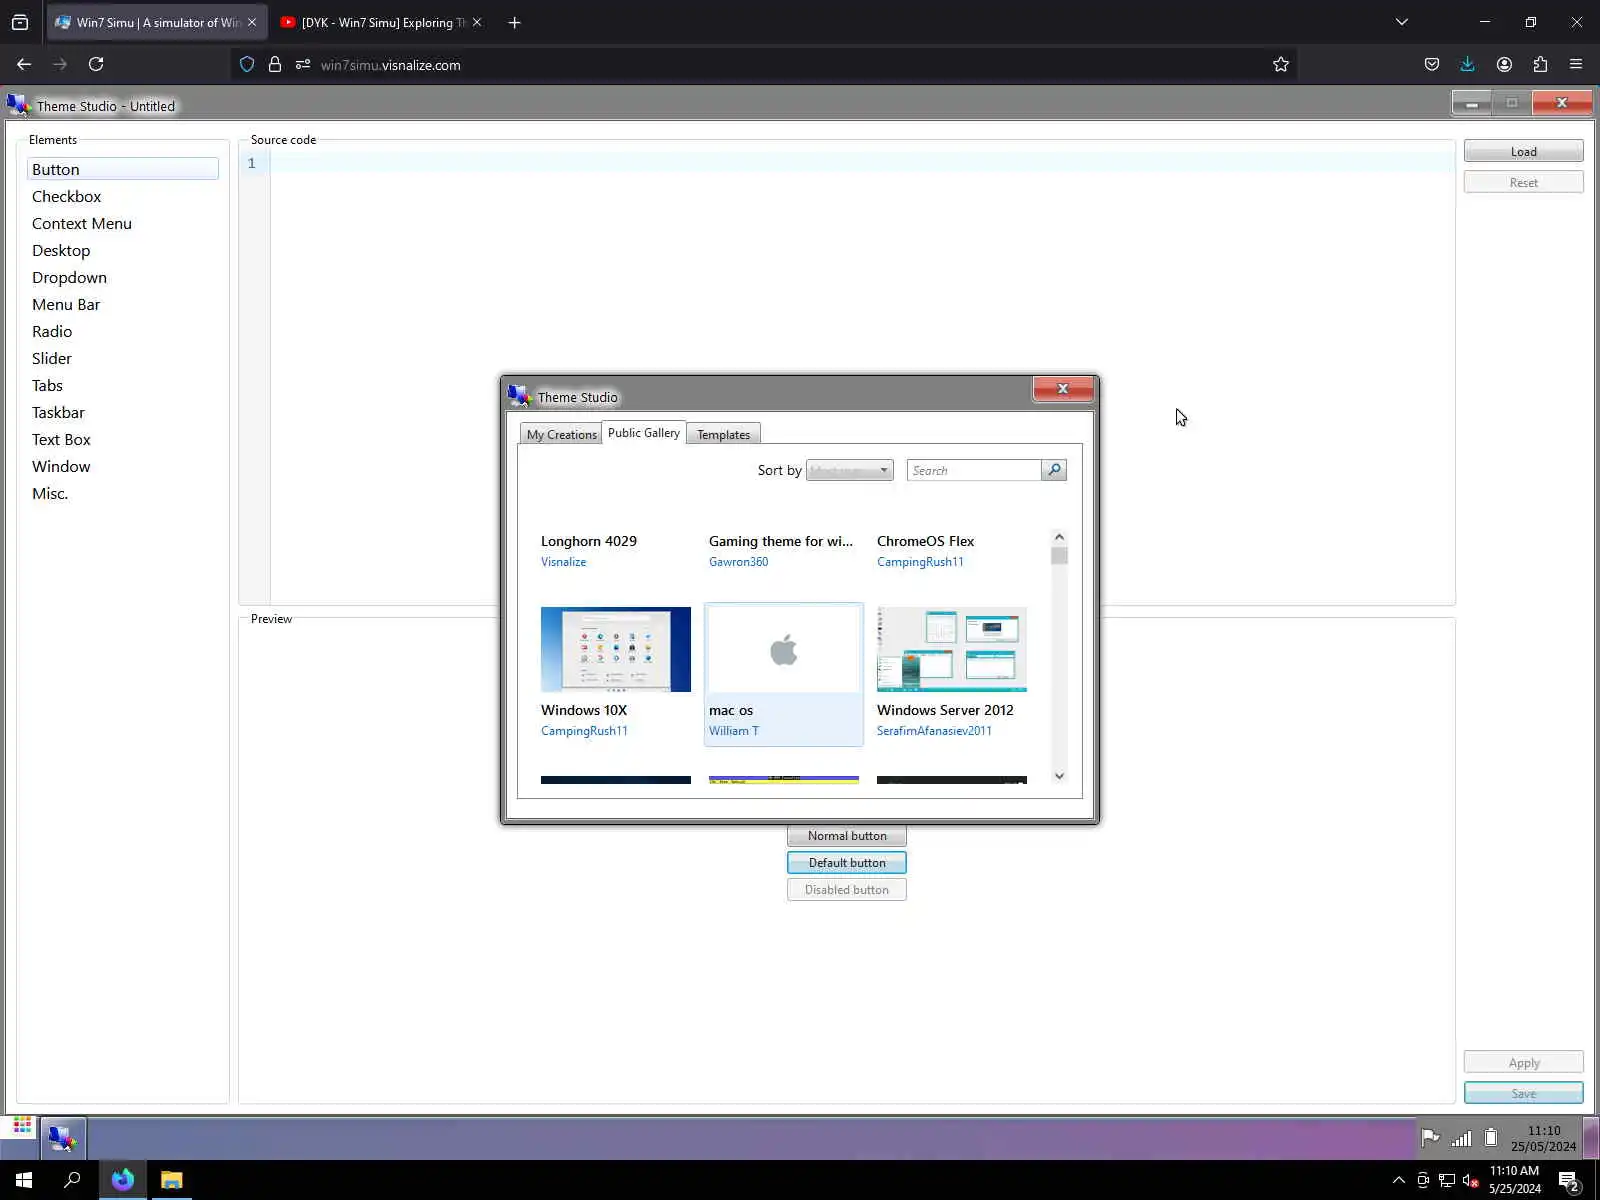Screen dimensions: 1600x1200
Task: Open the Templates tab
Action: tap(723, 434)
